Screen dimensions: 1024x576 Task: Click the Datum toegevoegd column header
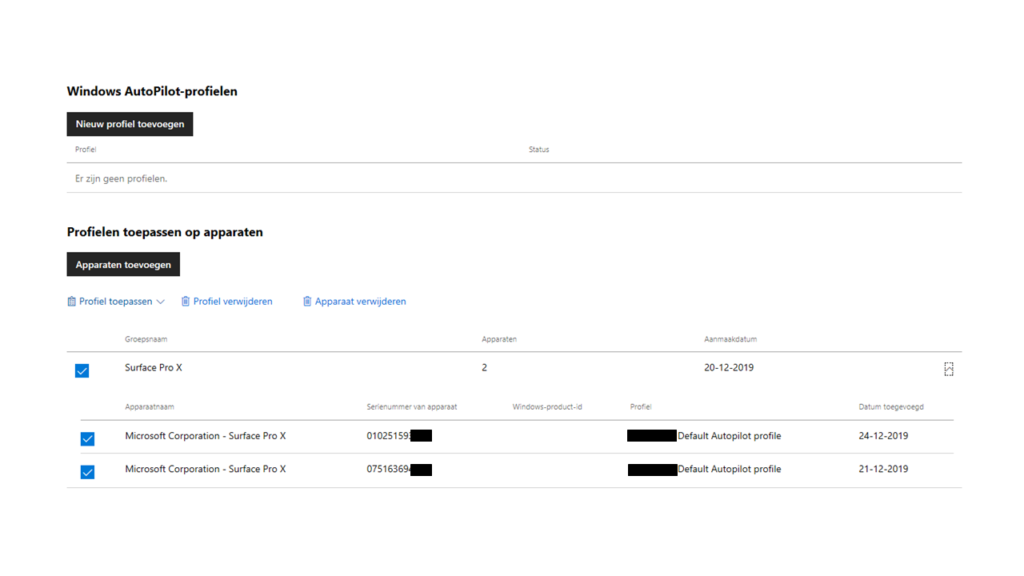[891, 407]
